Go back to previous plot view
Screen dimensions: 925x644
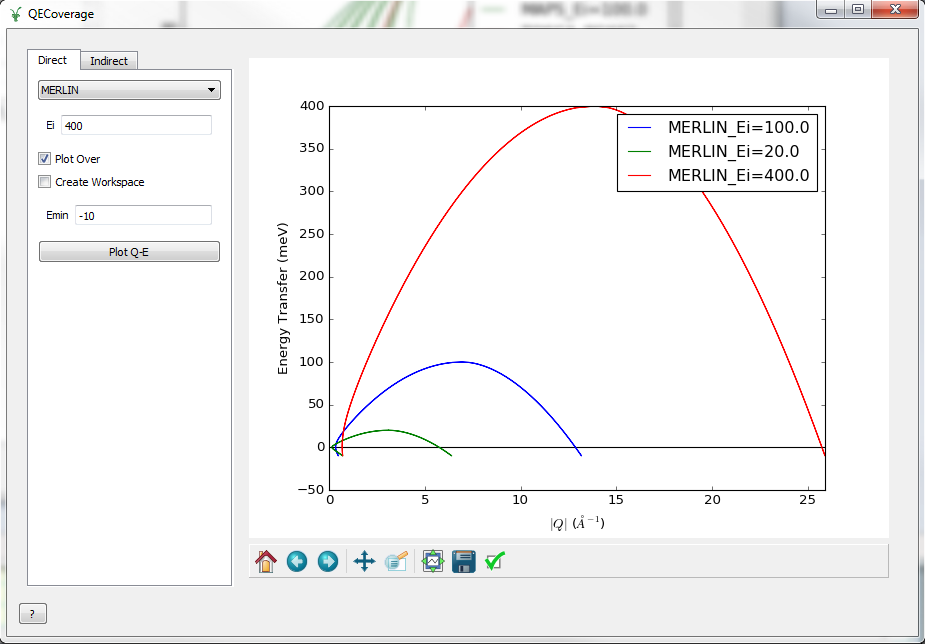point(297,561)
